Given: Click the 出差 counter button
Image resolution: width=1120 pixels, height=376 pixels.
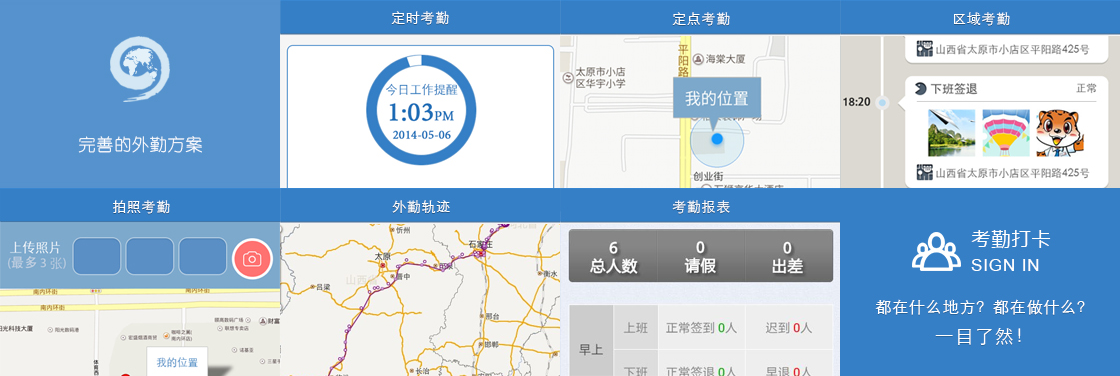Looking at the screenshot, I should pos(789,256).
